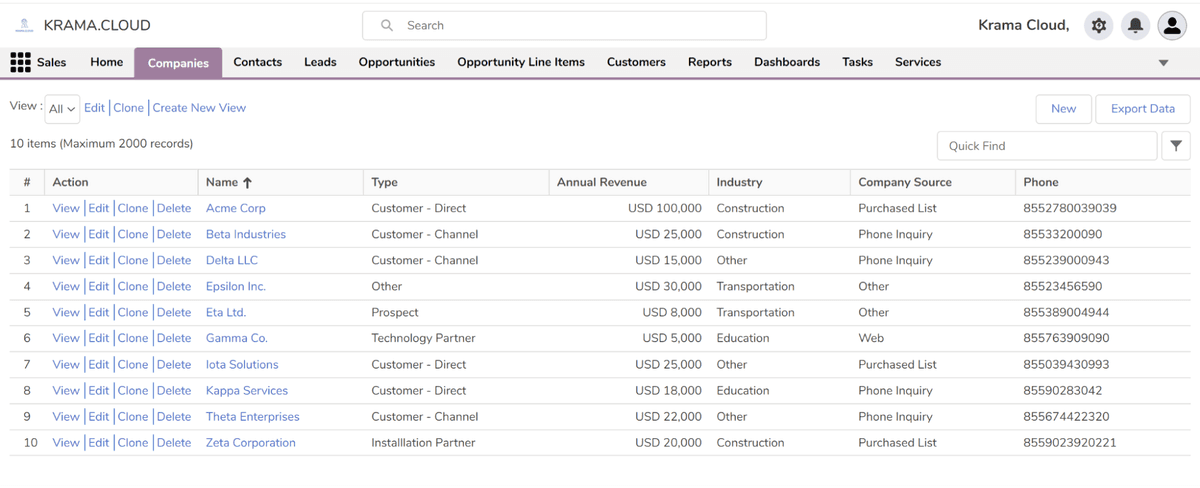Open the settings gear icon
The height and width of the screenshot is (488, 1200).
point(1099,26)
